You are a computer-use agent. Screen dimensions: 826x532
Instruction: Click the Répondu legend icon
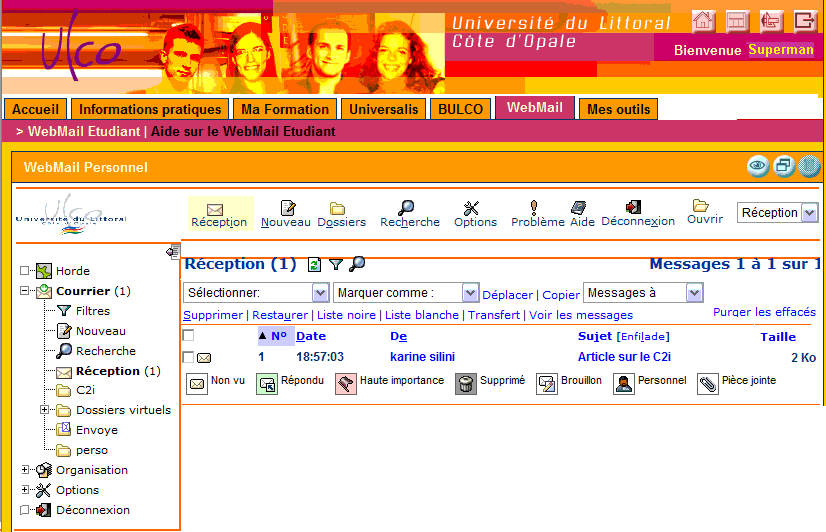click(x=267, y=384)
